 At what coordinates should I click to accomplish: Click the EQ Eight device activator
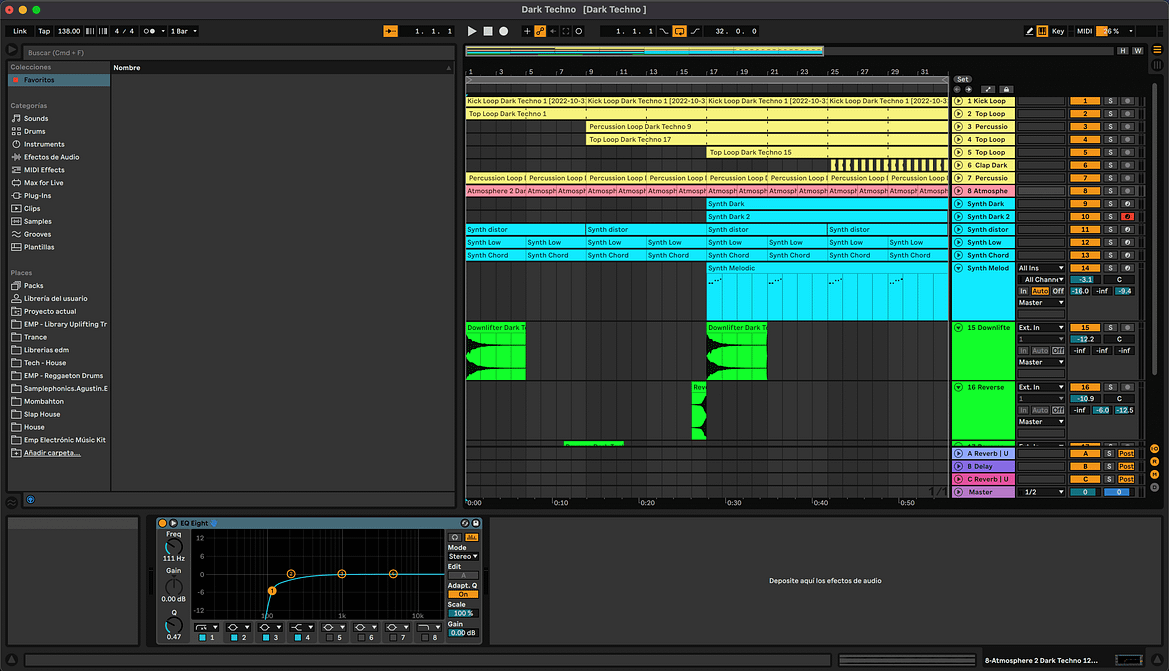(x=162, y=523)
